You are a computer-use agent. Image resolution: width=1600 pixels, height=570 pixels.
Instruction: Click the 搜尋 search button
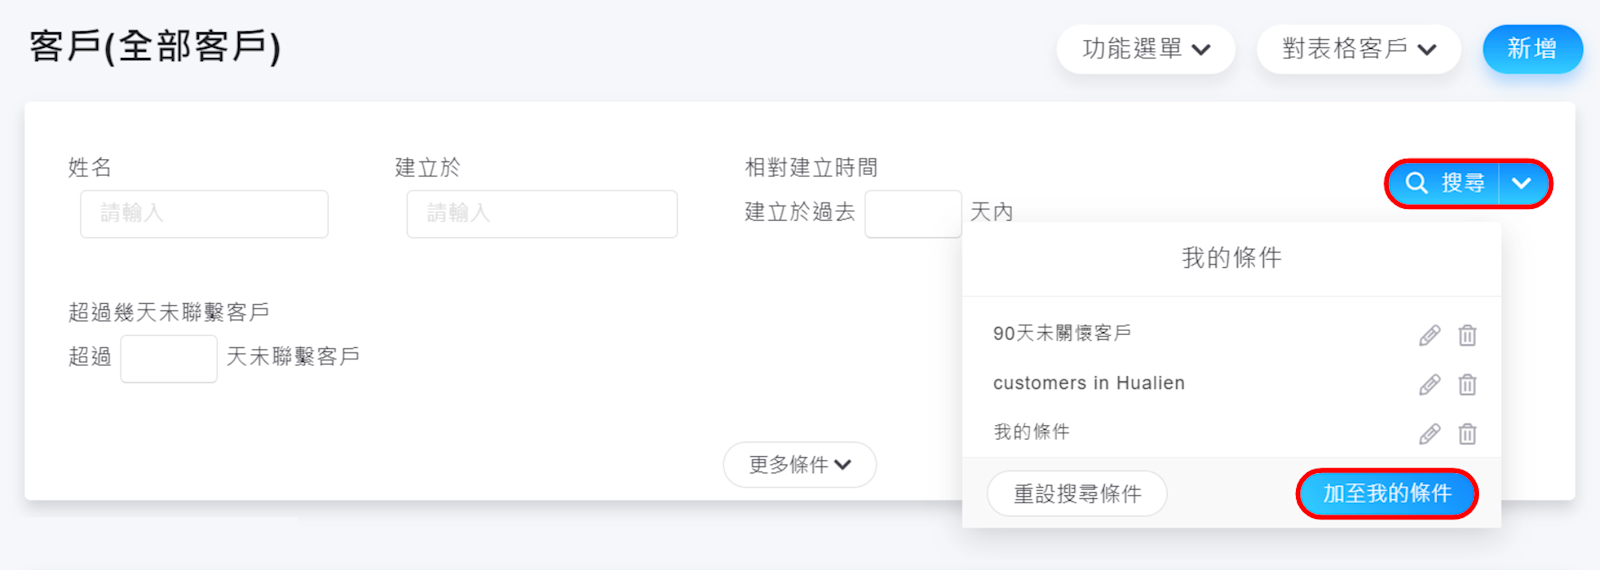(1445, 183)
